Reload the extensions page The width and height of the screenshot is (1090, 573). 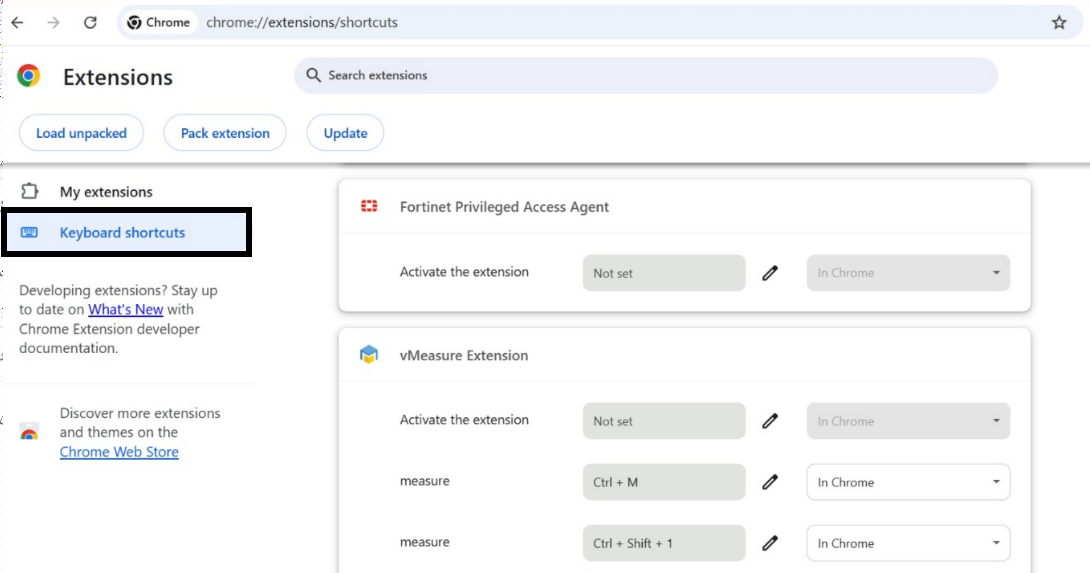[90, 22]
